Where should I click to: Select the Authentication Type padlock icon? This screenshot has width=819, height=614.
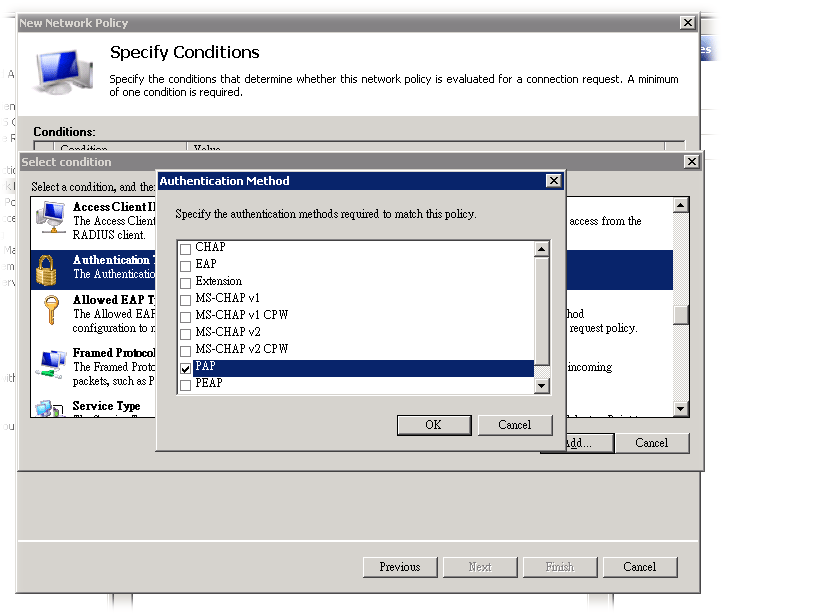pyautogui.click(x=47, y=269)
